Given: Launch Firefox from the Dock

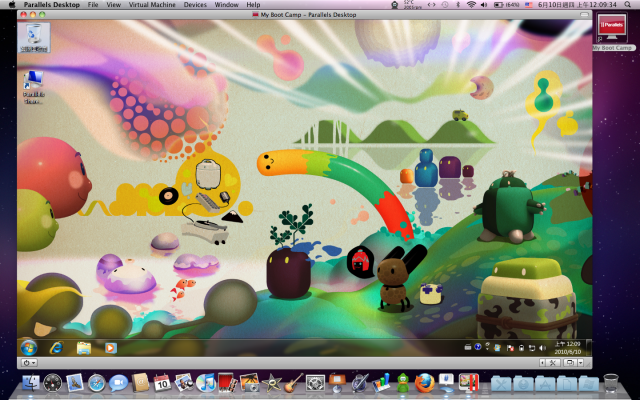Looking at the screenshot, I should 424,383.
